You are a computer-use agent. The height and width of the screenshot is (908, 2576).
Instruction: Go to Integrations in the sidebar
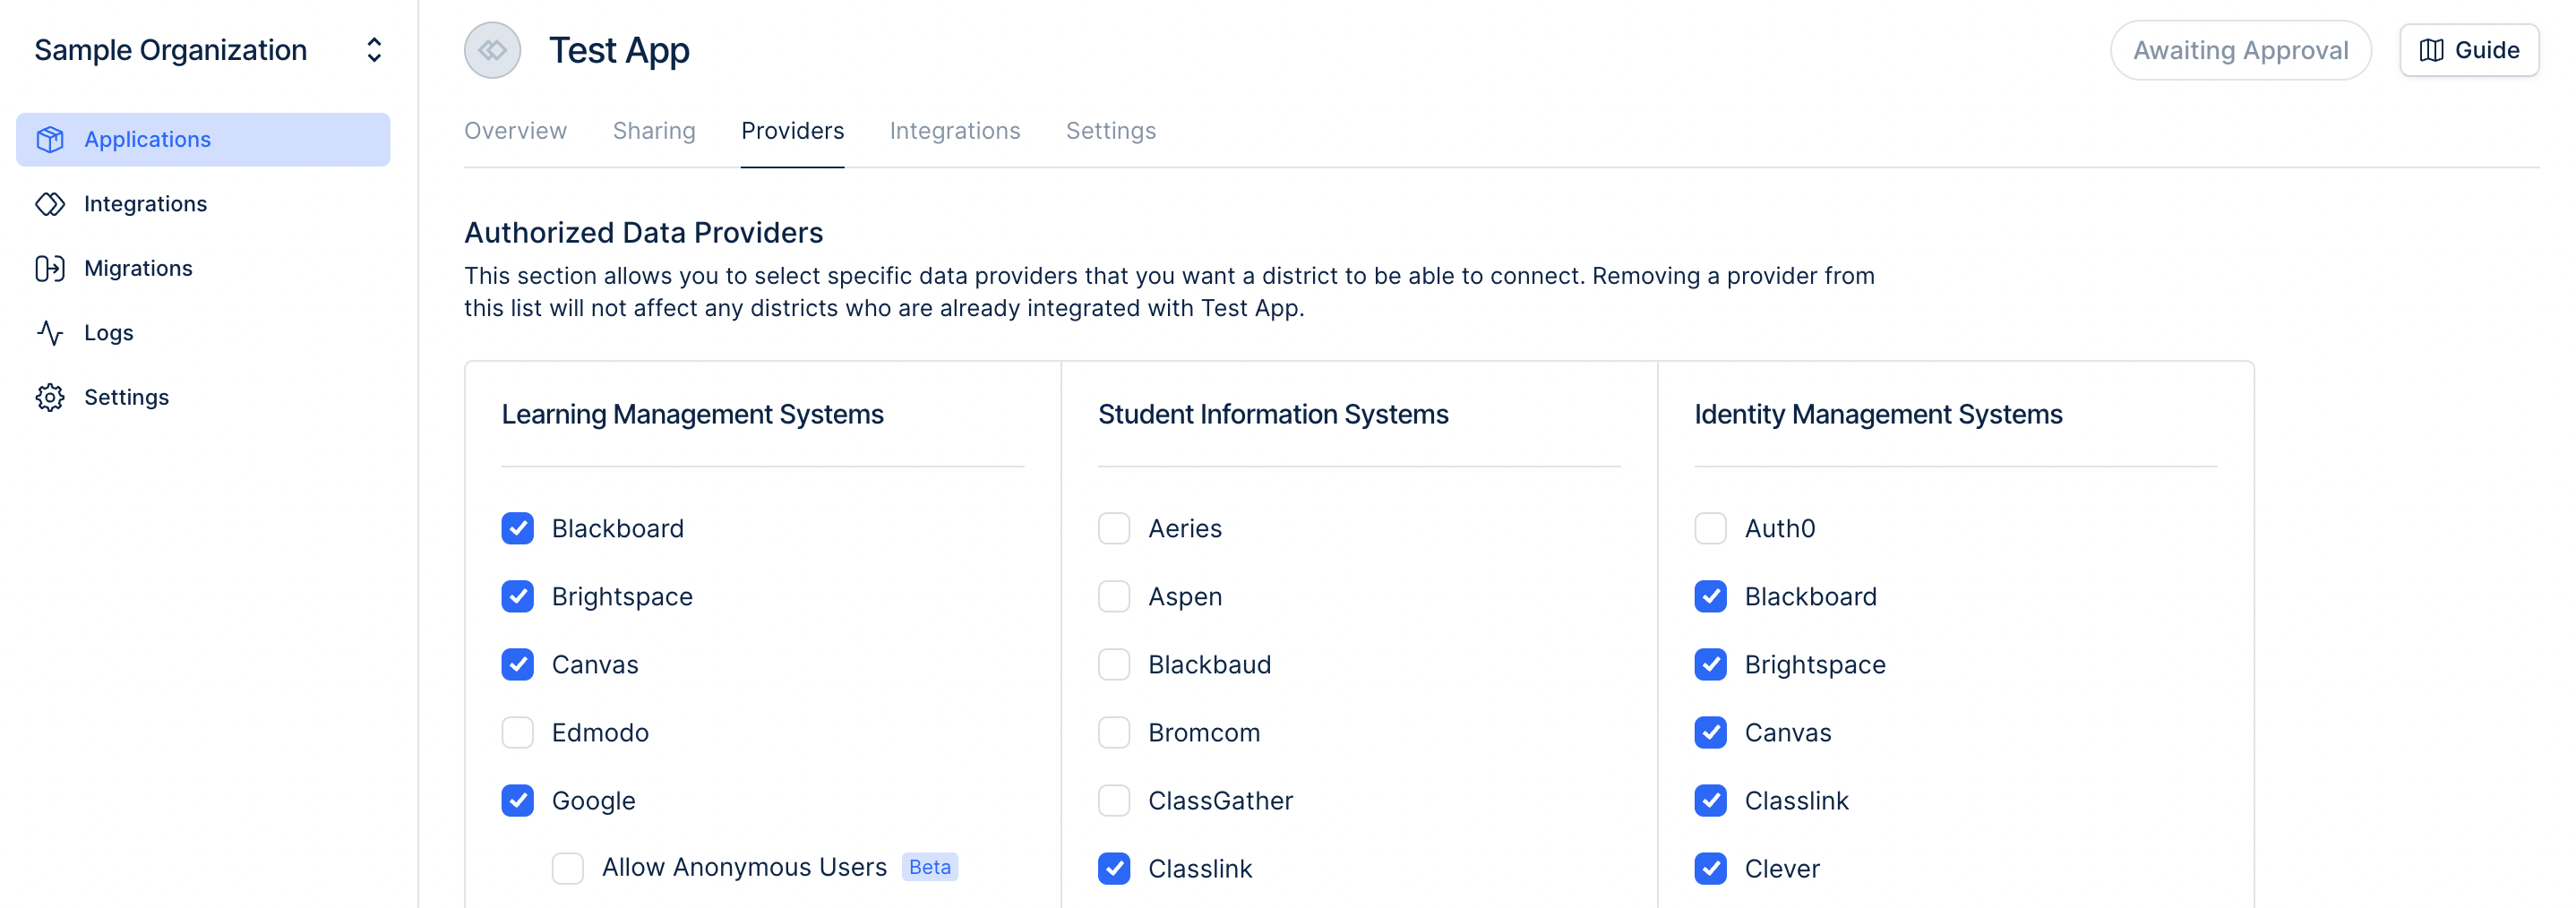point(203,204)
